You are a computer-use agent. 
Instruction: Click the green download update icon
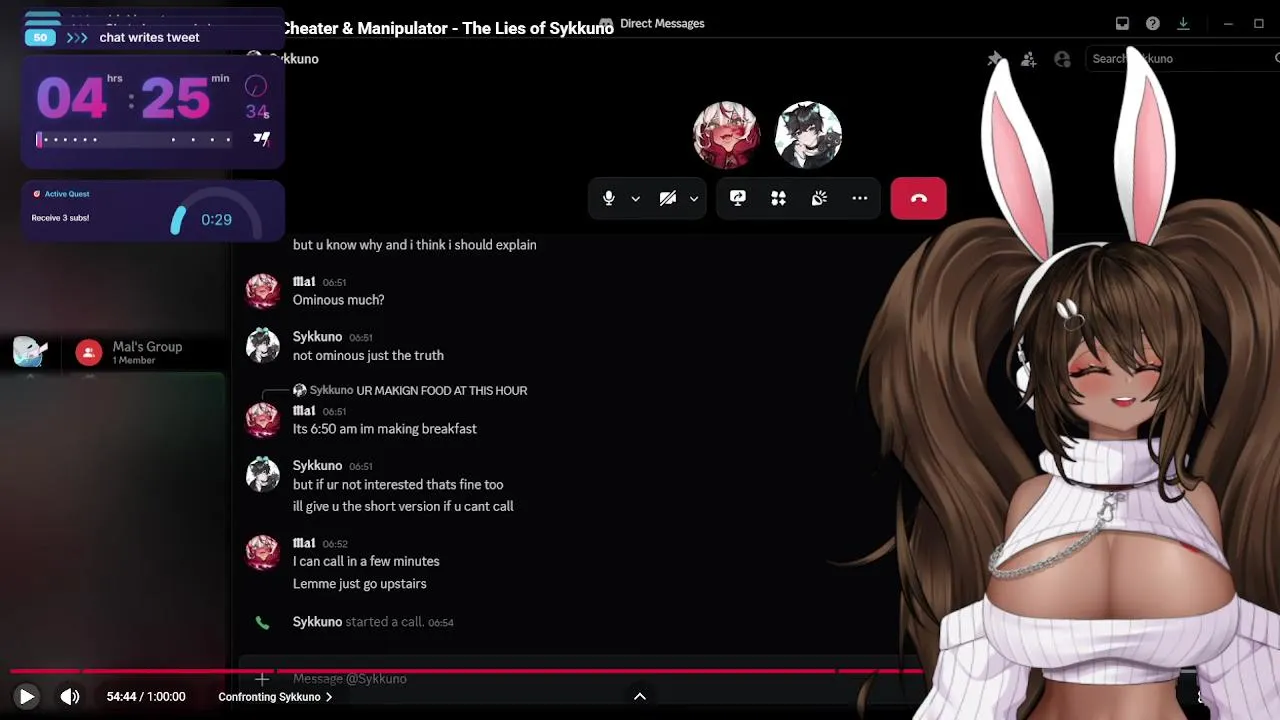pos(1183,23)
